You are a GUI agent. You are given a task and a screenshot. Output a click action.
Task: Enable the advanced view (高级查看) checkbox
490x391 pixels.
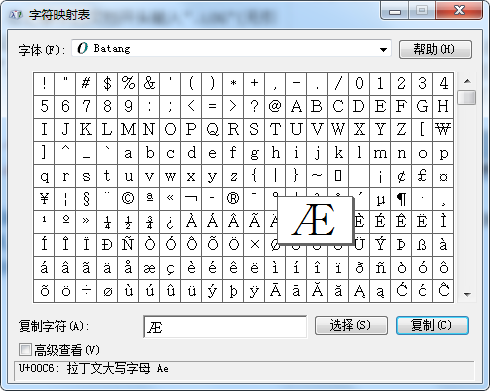[25, 350]
